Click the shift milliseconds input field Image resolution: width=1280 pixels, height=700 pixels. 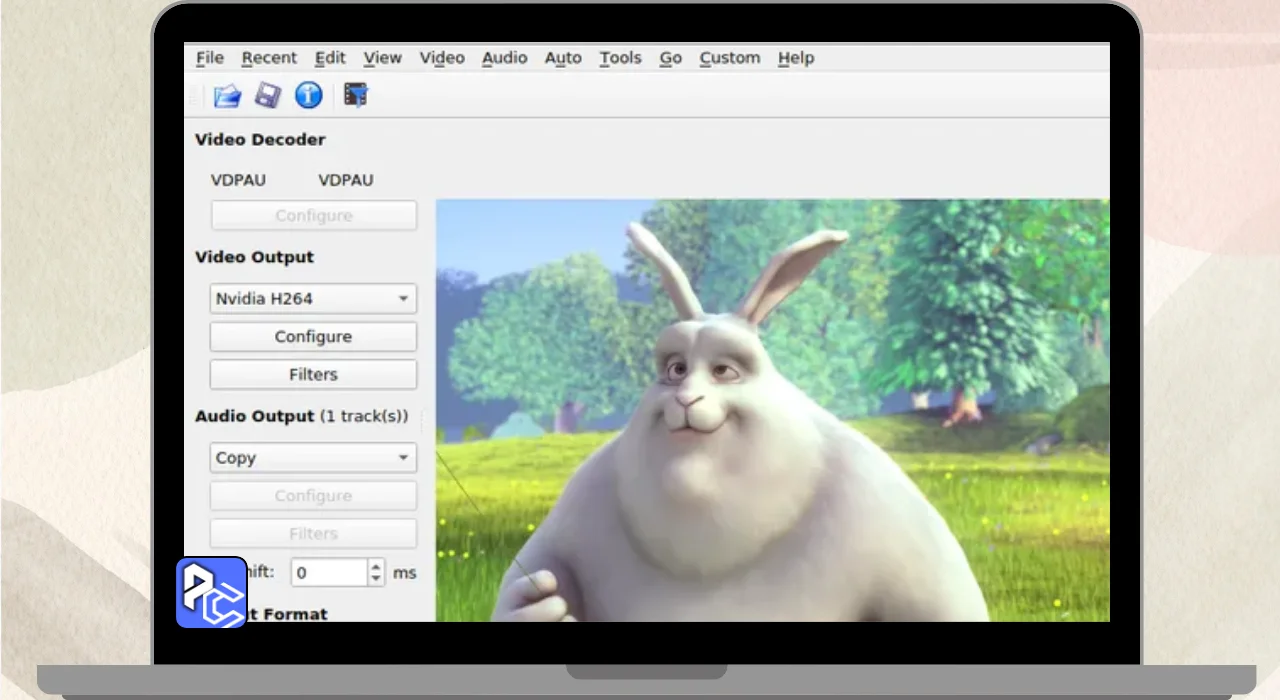pos(329,573)
